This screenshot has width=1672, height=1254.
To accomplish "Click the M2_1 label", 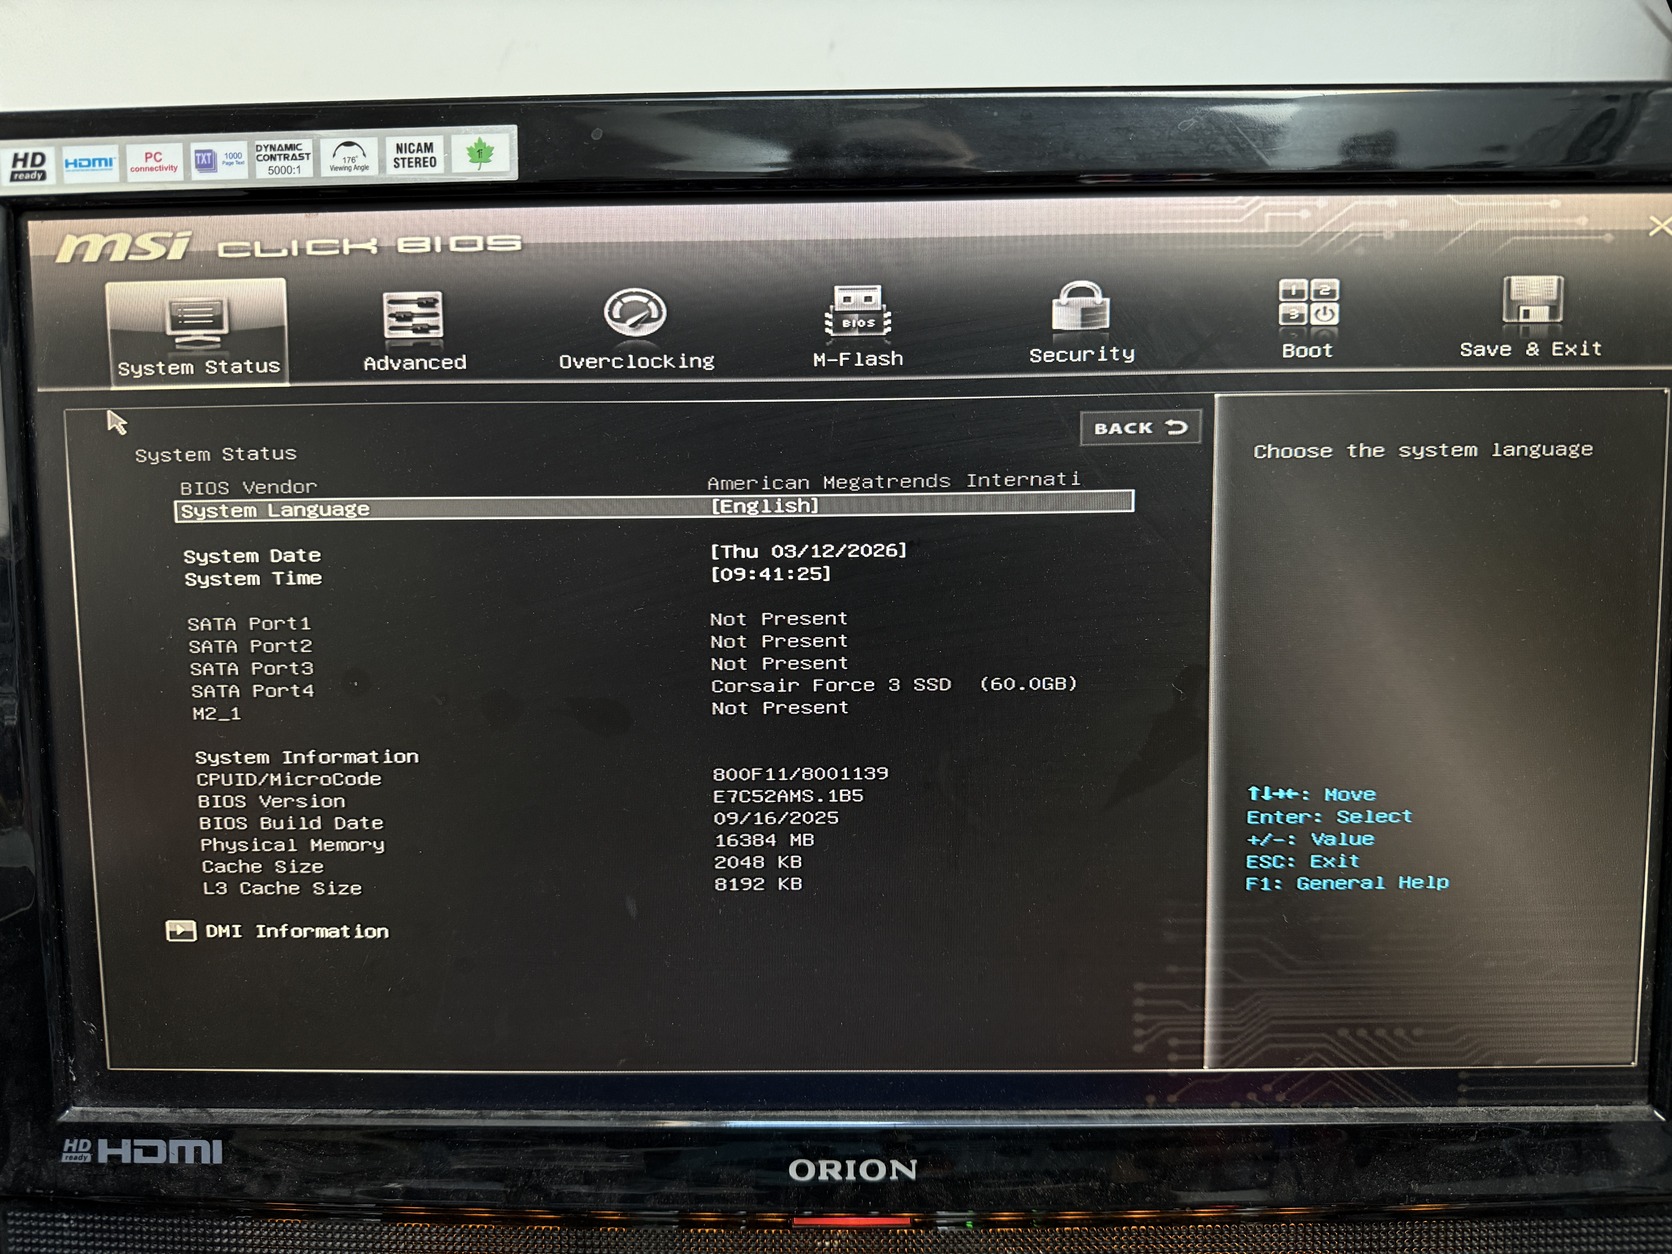I will point(216,714).
